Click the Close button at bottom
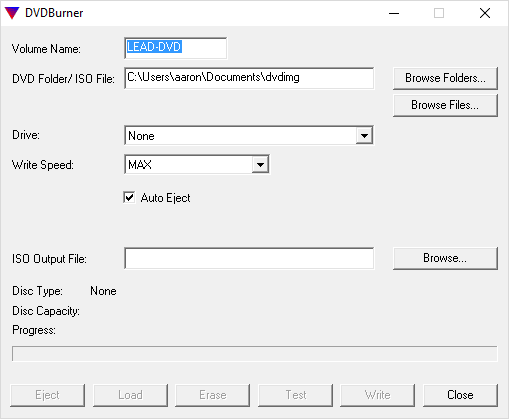The width and height of the screenshot is (509, 419). [460, 395]
